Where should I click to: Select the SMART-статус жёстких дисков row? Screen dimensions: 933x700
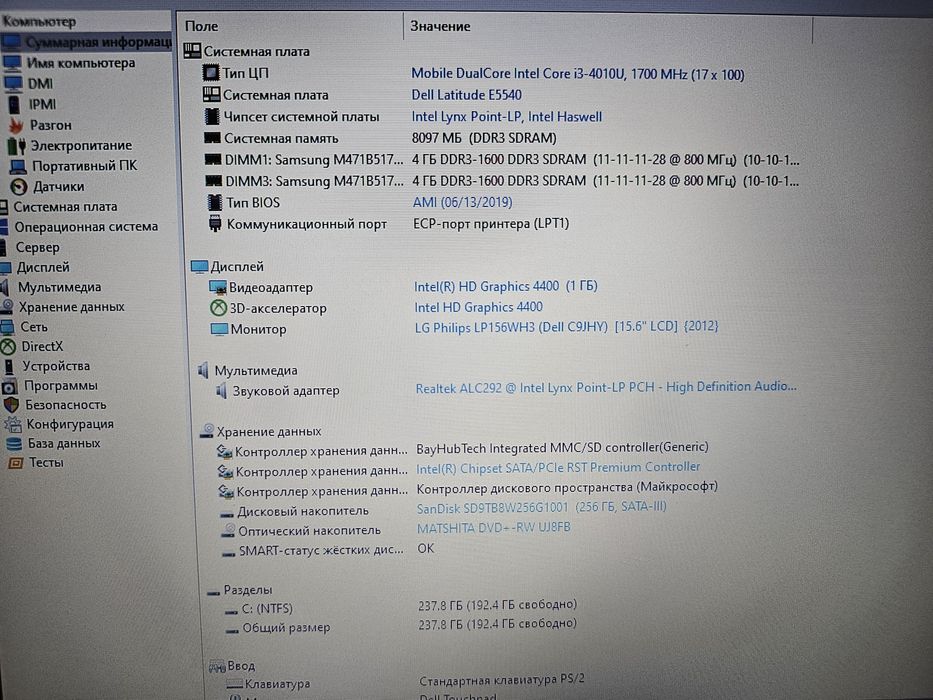click(x=328, y=549)
